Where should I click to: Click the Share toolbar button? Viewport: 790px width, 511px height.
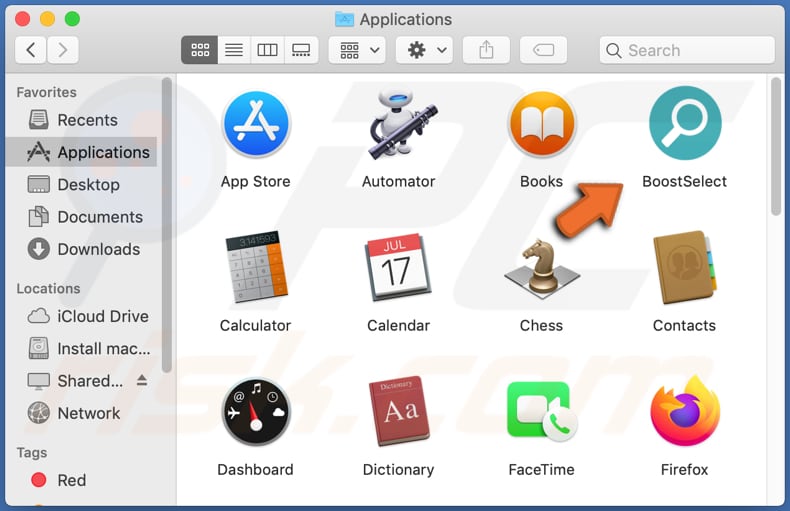[486, 50]
